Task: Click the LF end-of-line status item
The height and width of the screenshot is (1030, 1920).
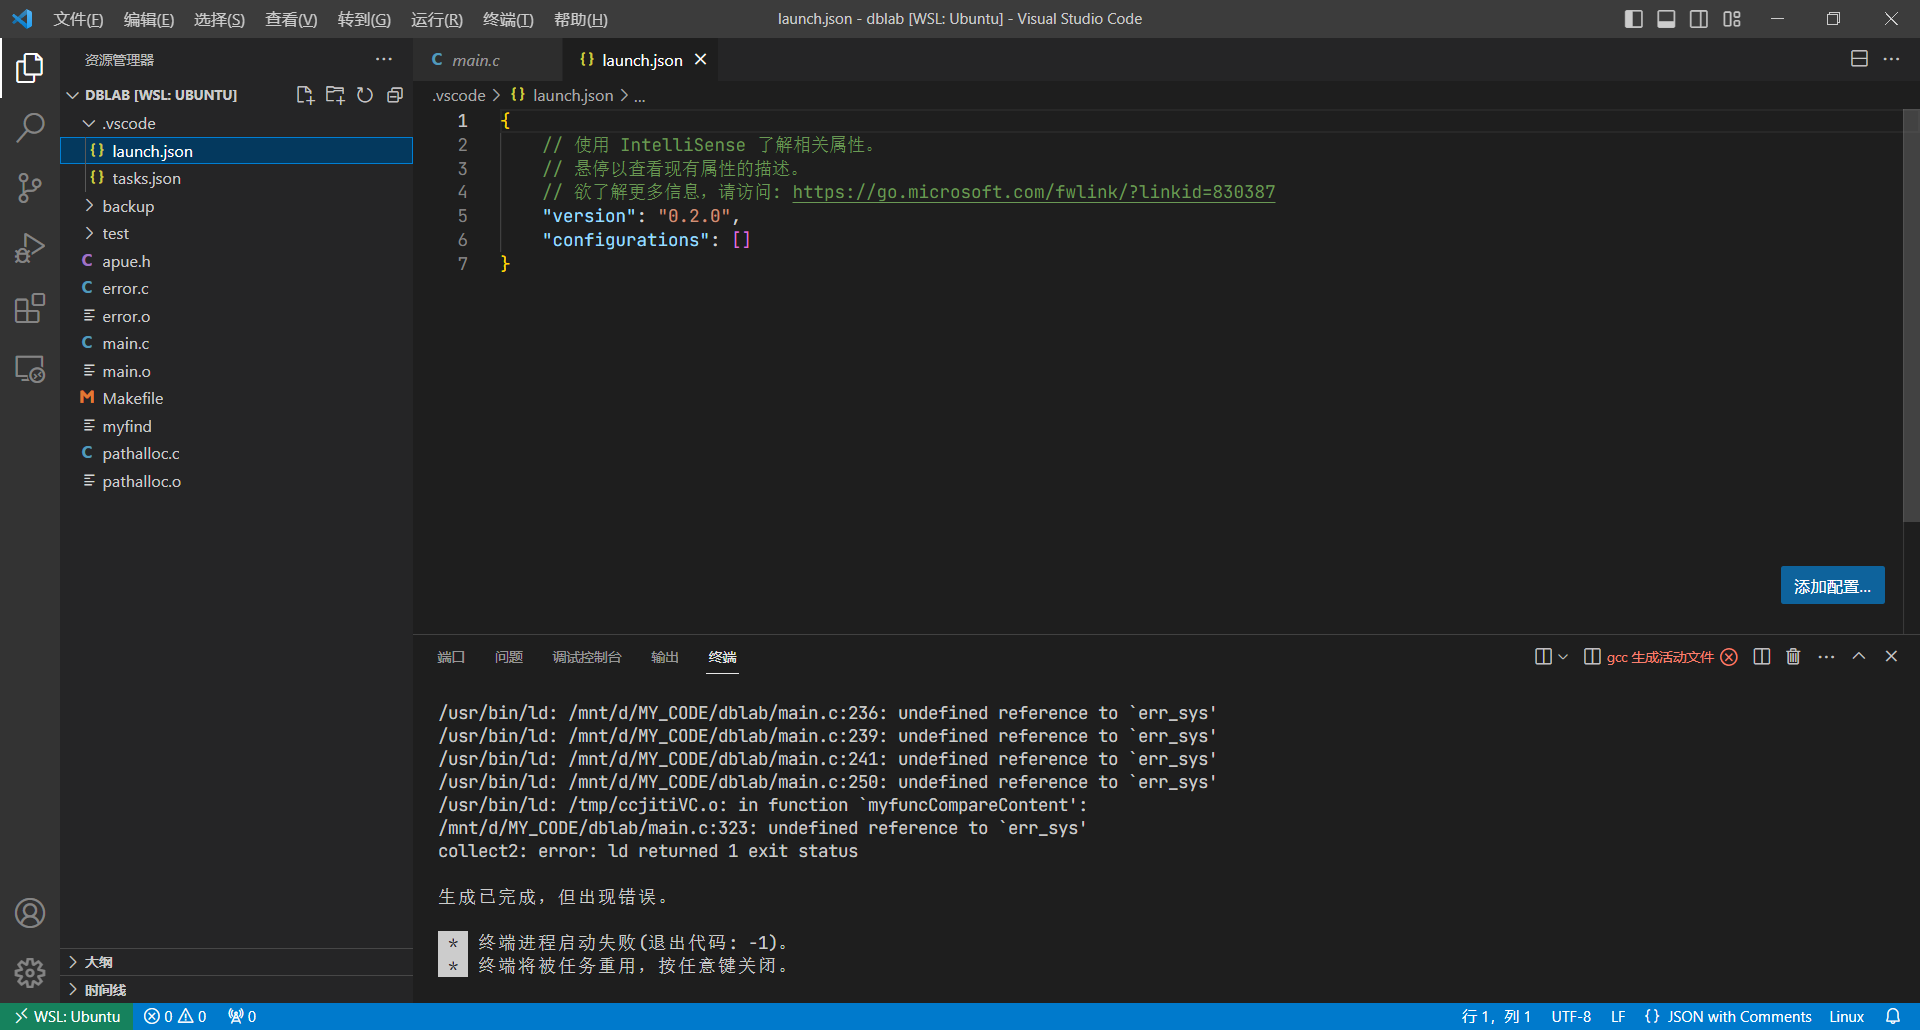Action: [x=1618, y=1016]
